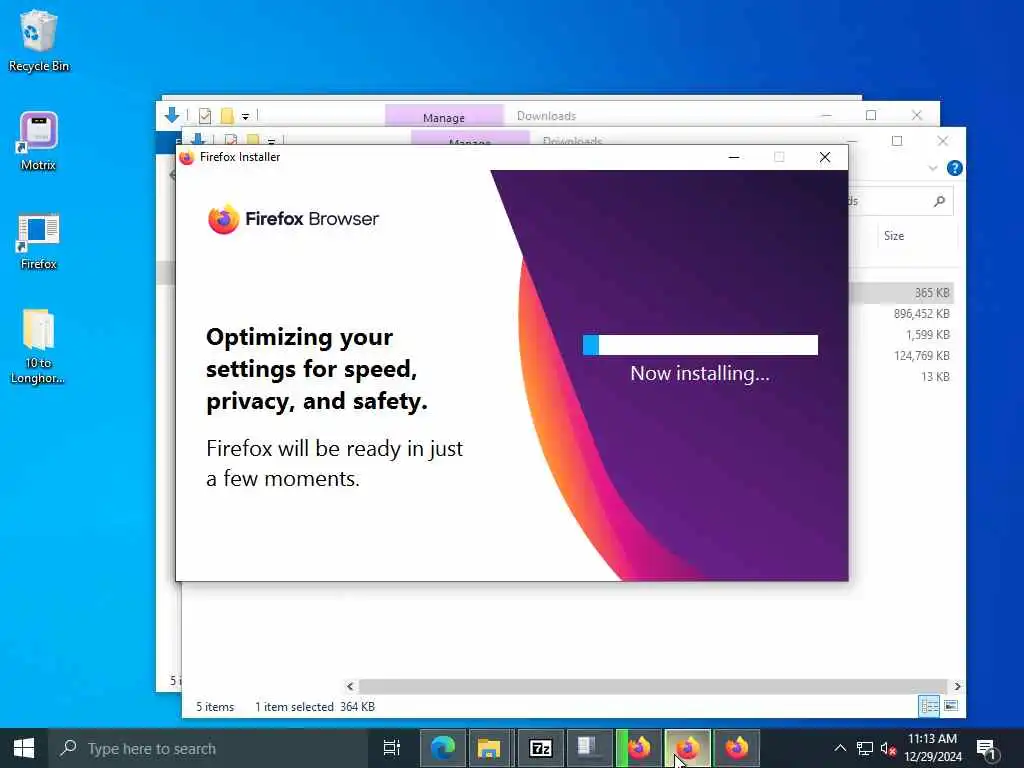
Task: Click the blue down-arrow icon in rear Explorer
Action: point(172,115)
